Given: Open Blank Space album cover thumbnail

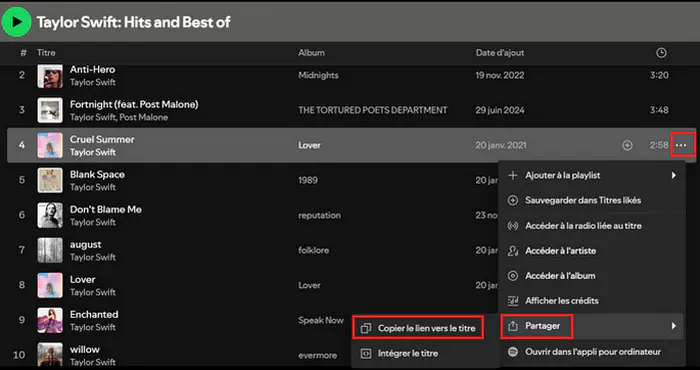Looking at the screenshot, I should point(50,180).
